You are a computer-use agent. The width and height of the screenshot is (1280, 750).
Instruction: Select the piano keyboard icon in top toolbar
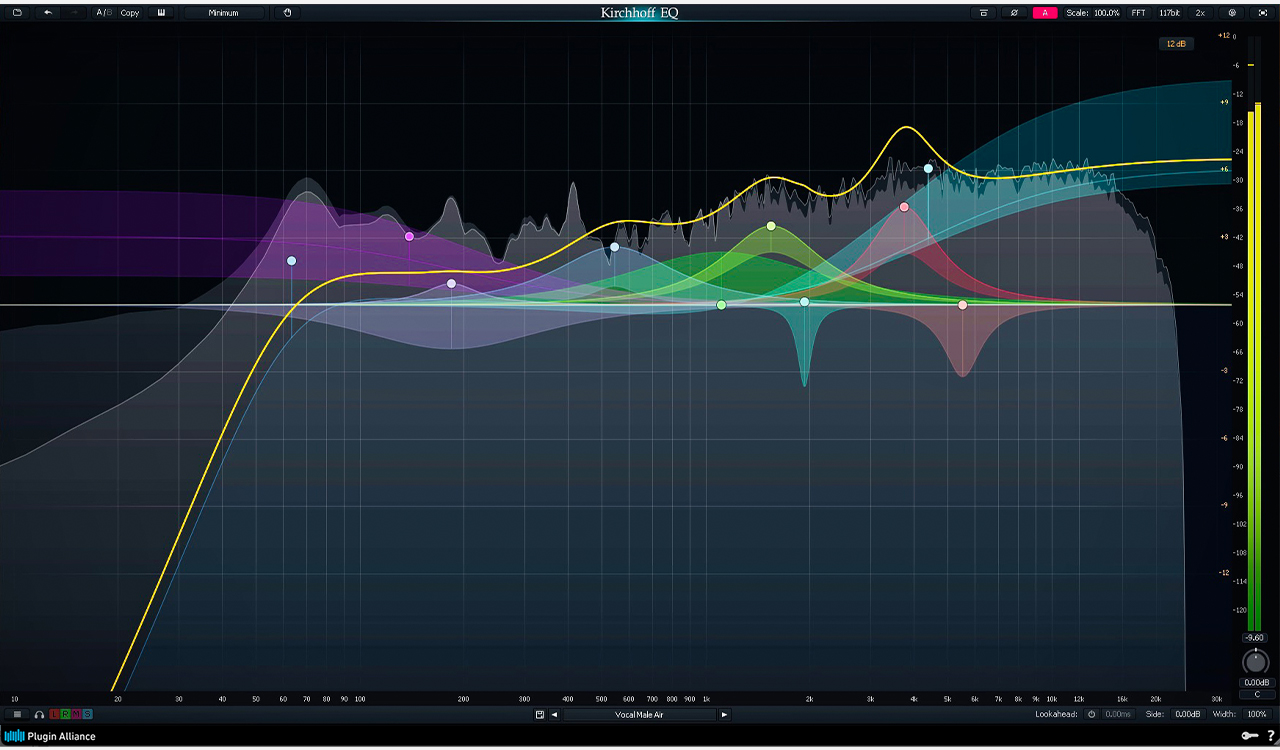click(161, 13)
